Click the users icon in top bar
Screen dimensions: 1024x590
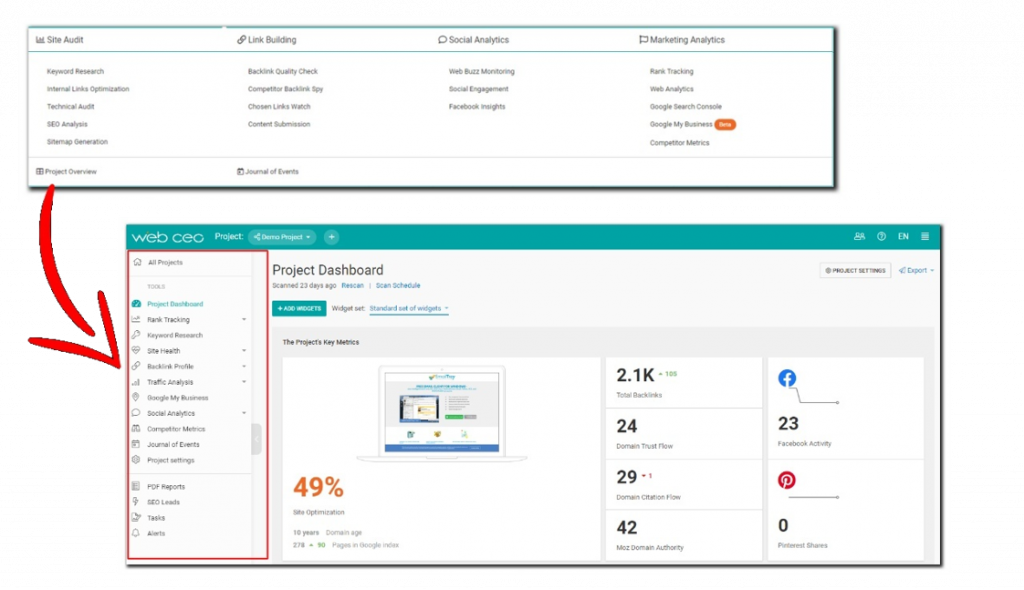[x=859, y=237]
